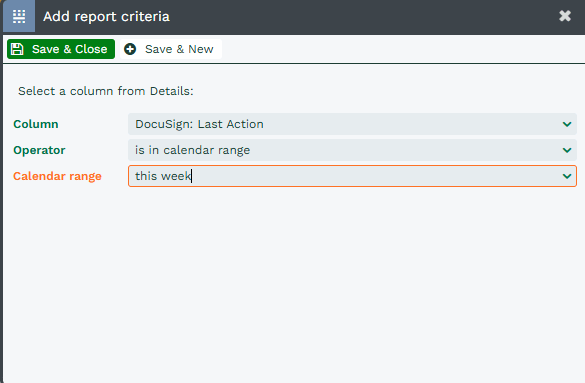
Task: Open the Column dropdown showing DocuSign: Last Action
Action: click(x=352, y=124)
